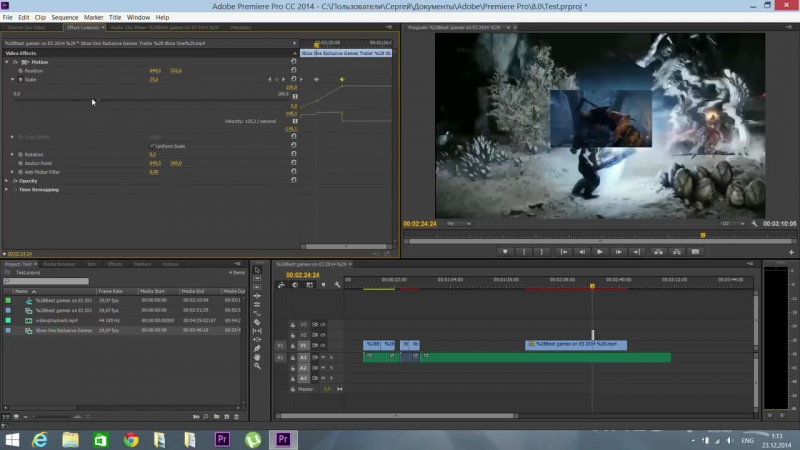Open Chrome from the taskbar
The height and width of the screenshot is (450, 800).
[131, 439]
